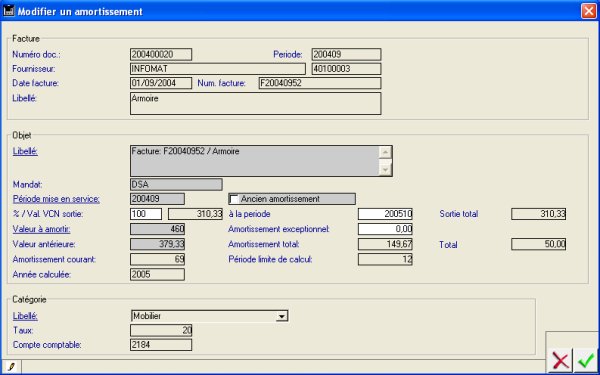
Task: Toggle the Ancien amortissement checkbox
Action: coord(234,199)
